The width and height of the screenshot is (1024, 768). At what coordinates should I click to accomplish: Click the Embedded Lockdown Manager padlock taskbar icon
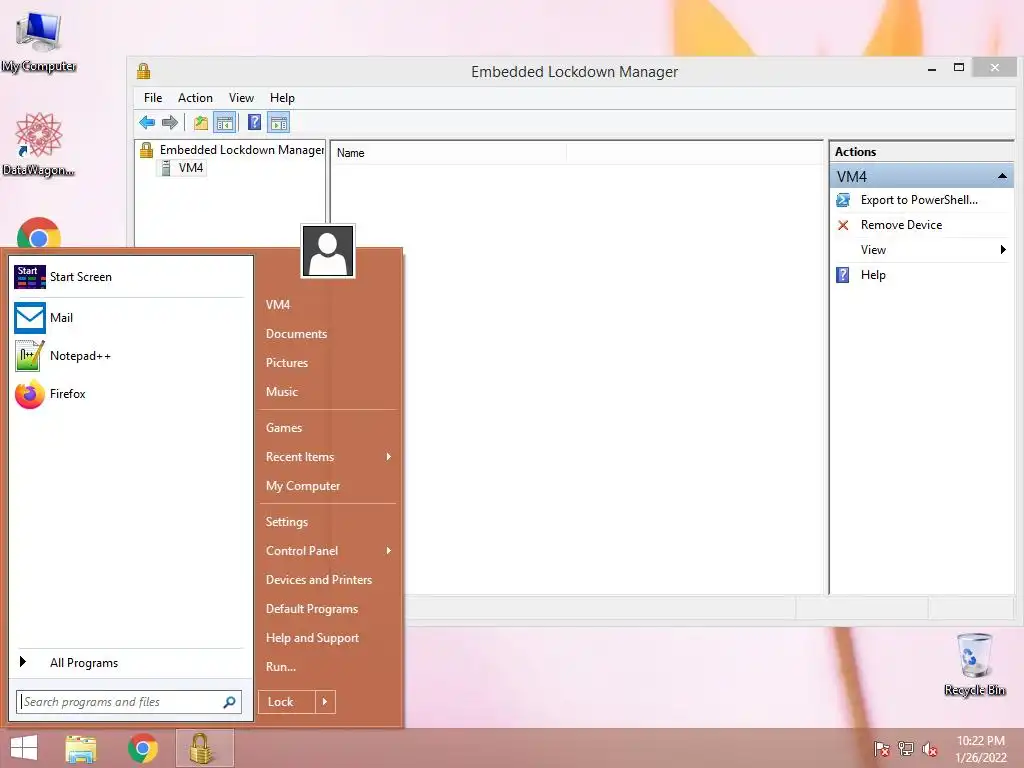[x=204, y=748]
